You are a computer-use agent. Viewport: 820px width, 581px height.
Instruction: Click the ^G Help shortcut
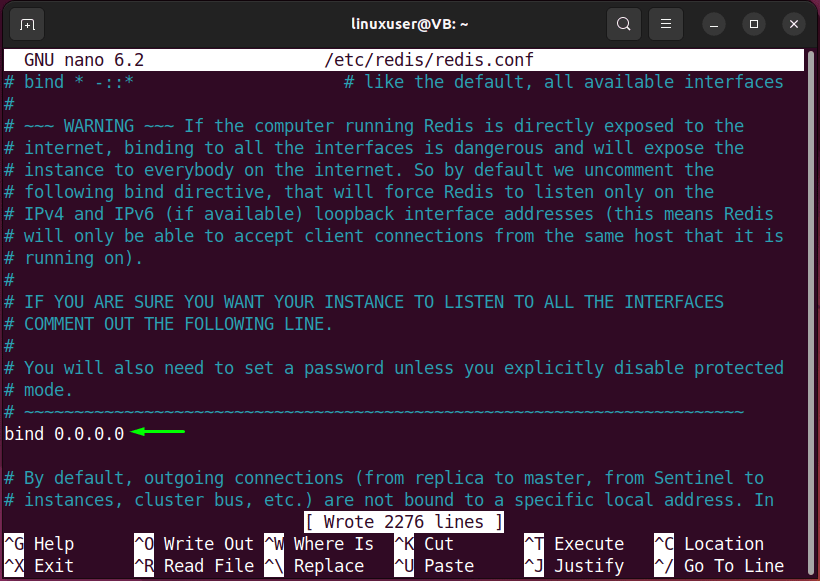click(39, 544)
